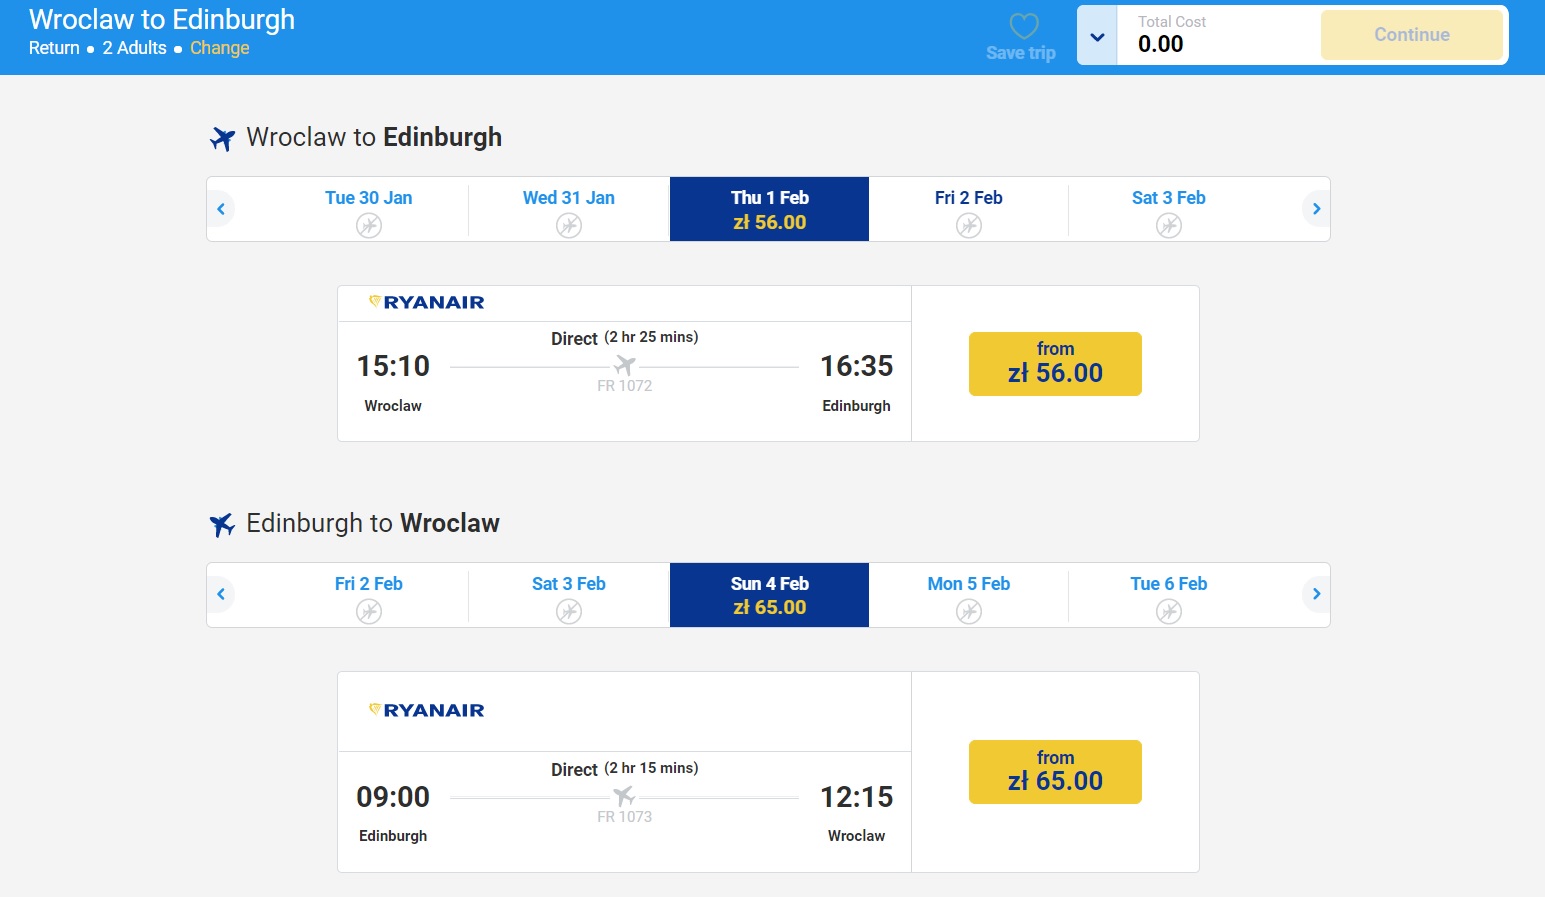Image resolution: width=1545 pixels, height=897 pixels.
Task: Click the heart Save trip icon
Action: tap(1023, 26)
